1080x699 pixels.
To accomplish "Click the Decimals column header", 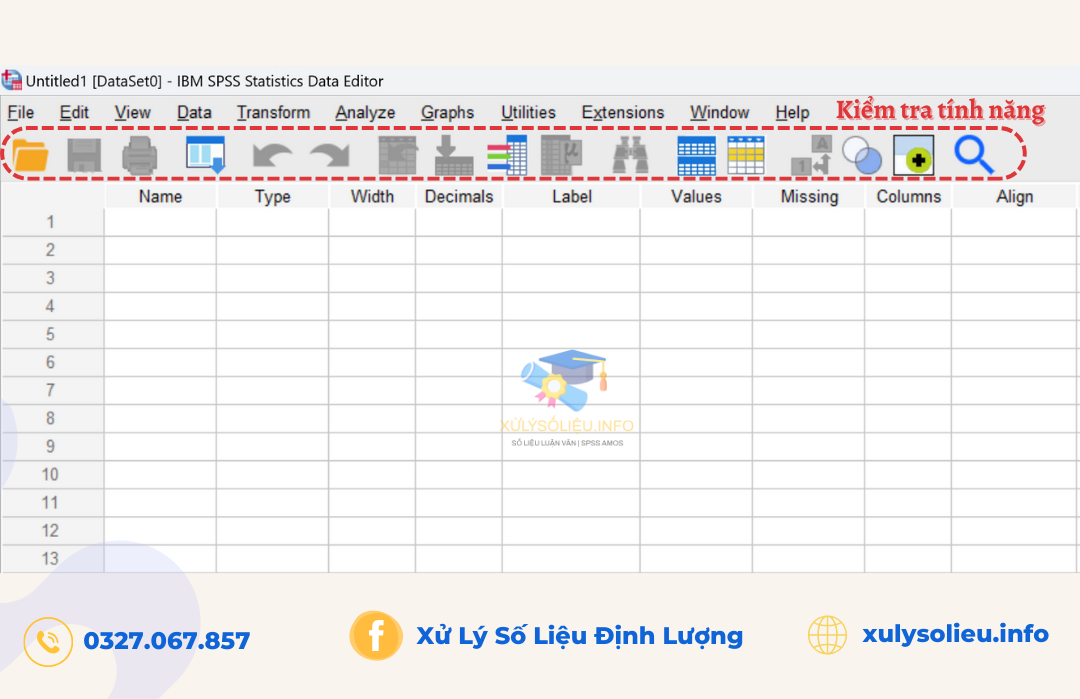I will click(459, 196).
